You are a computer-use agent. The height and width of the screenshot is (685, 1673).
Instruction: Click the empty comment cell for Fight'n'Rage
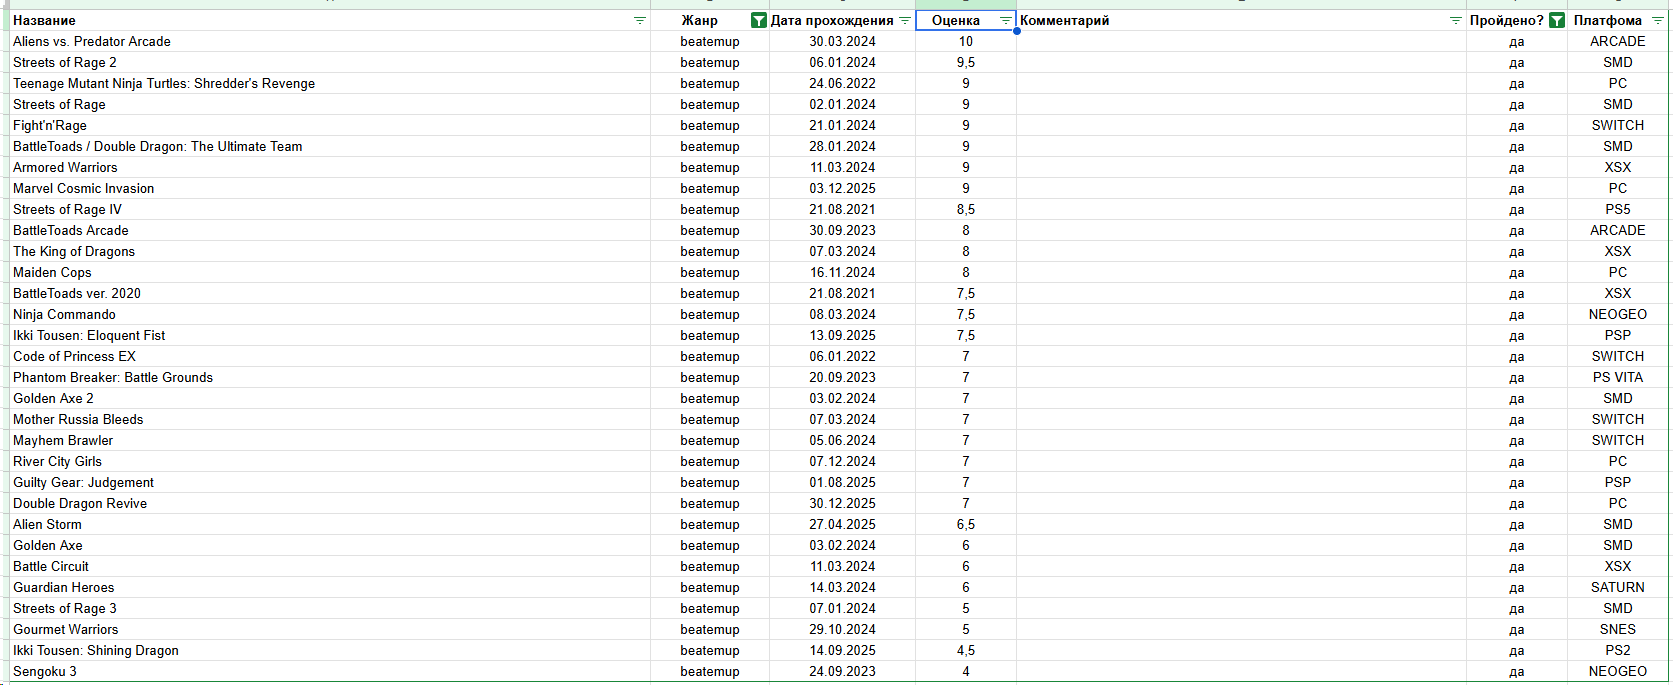pos(1240,125)
